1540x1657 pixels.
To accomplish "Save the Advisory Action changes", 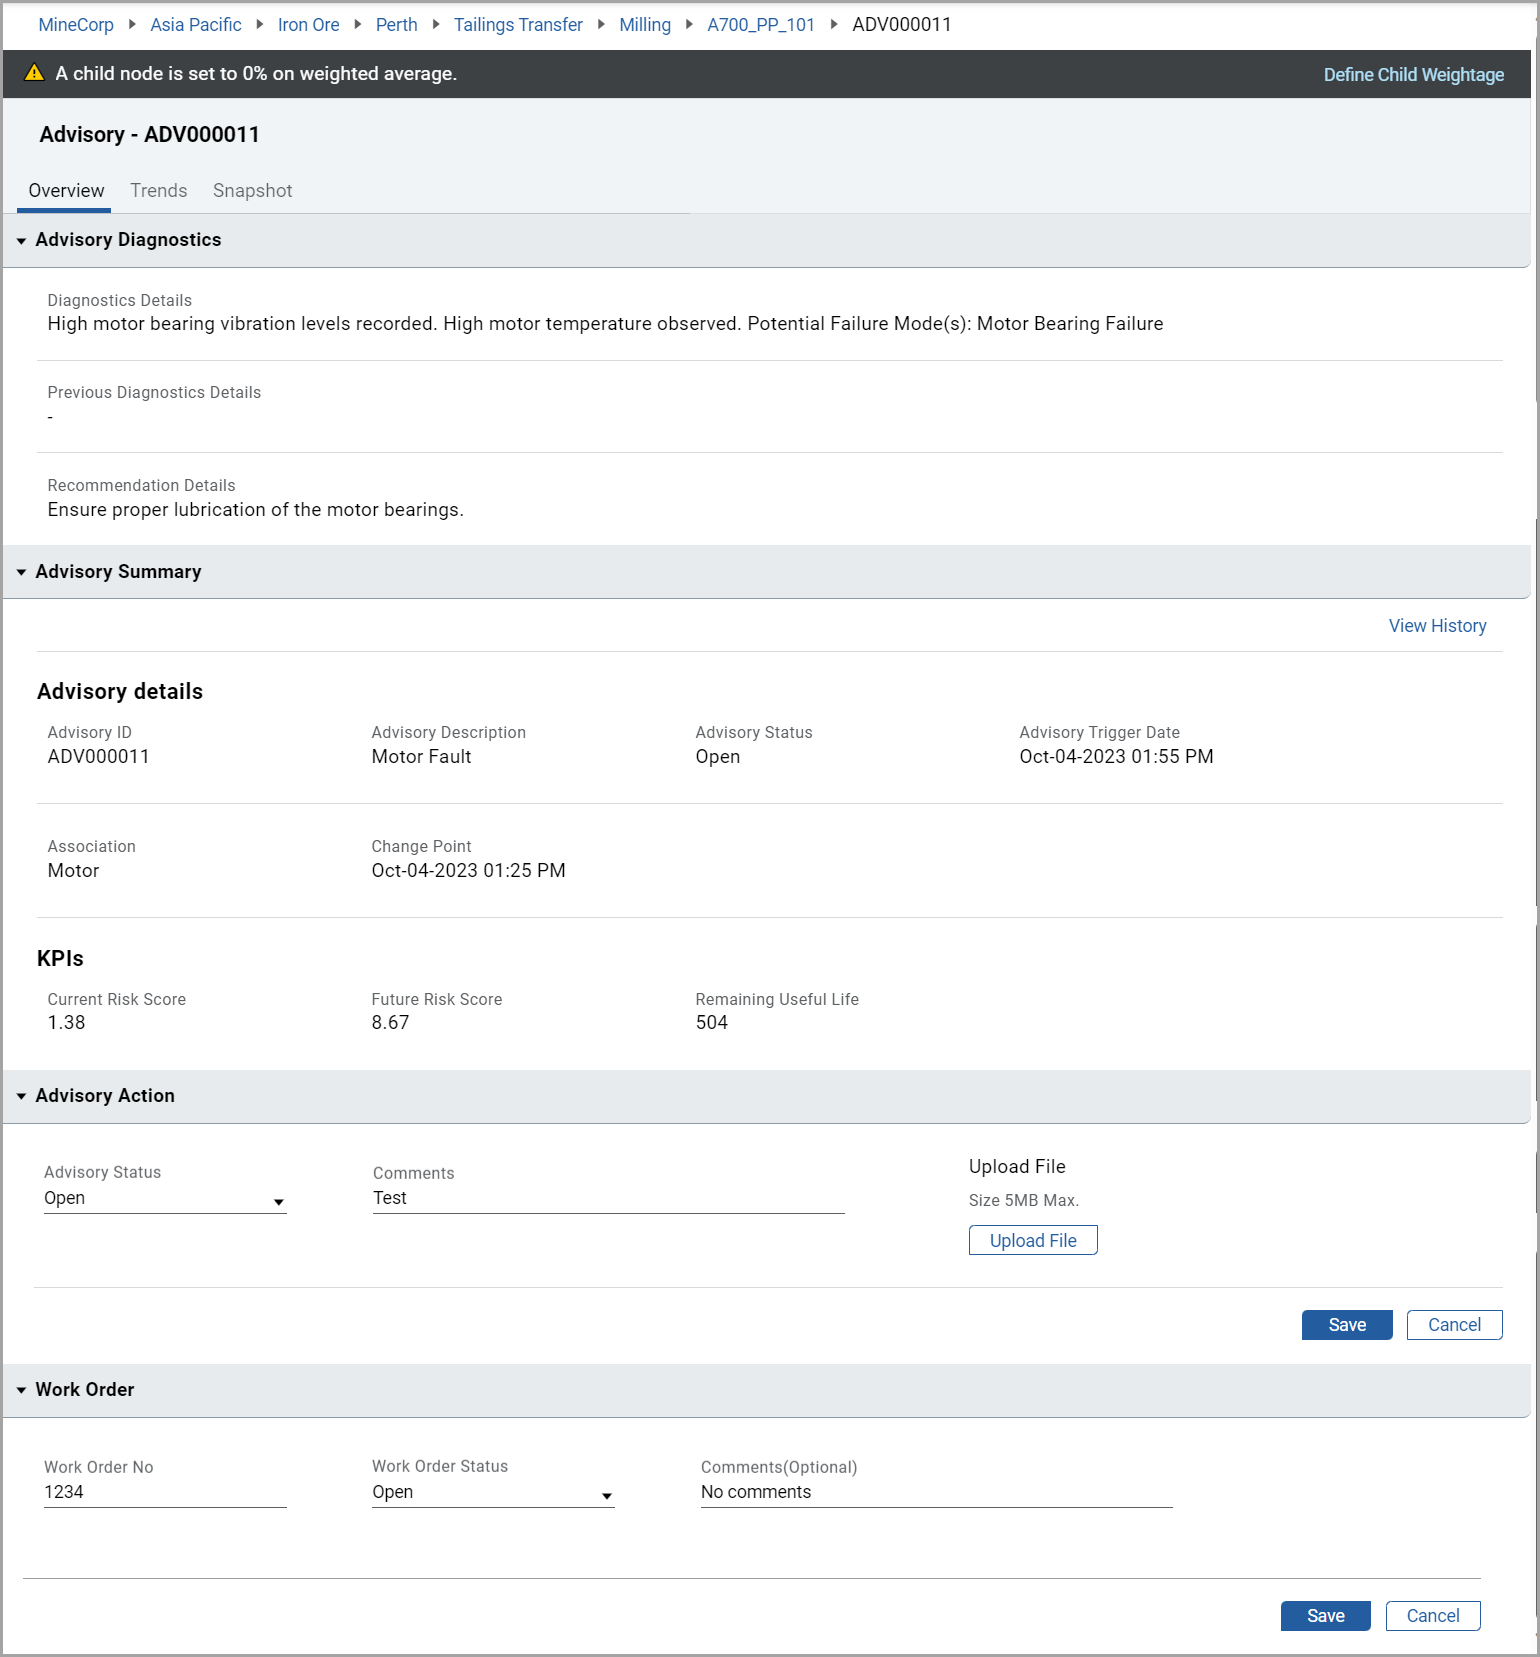I will tap(1346, 1325).
